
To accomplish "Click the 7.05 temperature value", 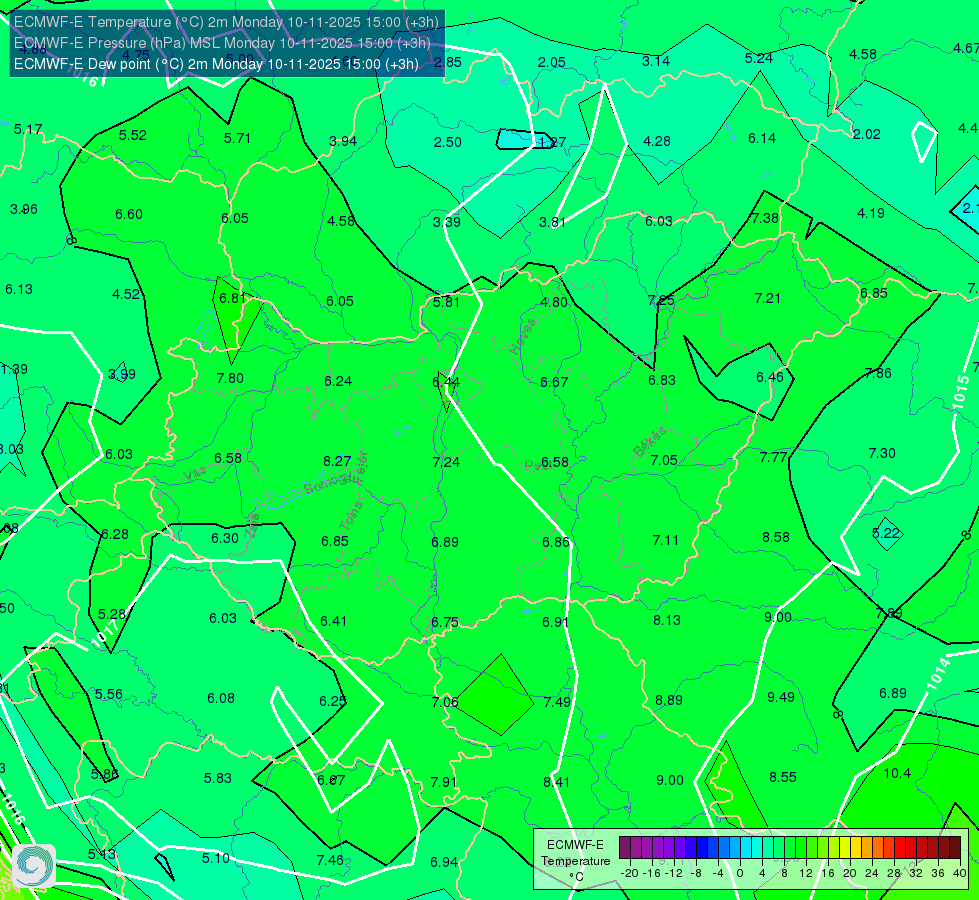I will click(x=664, y=460).
